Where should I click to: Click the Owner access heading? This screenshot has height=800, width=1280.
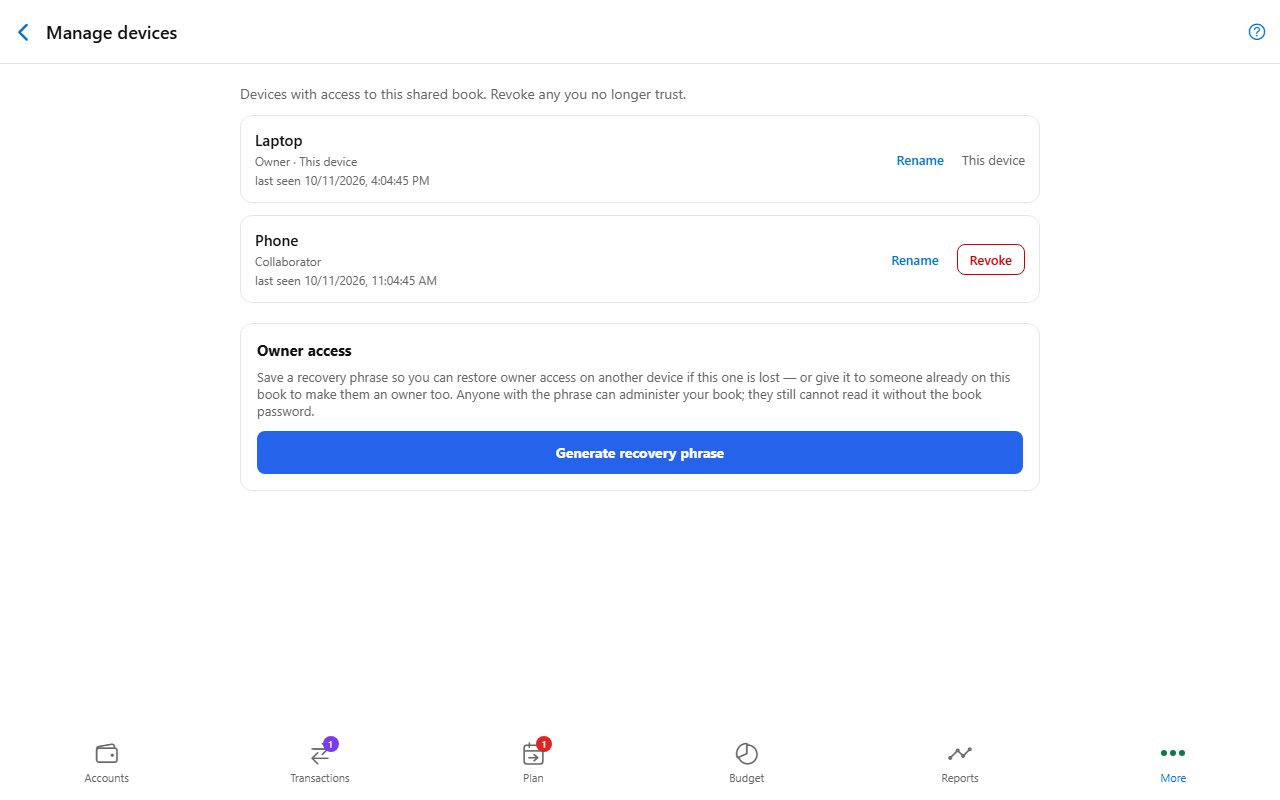(304, 351)
